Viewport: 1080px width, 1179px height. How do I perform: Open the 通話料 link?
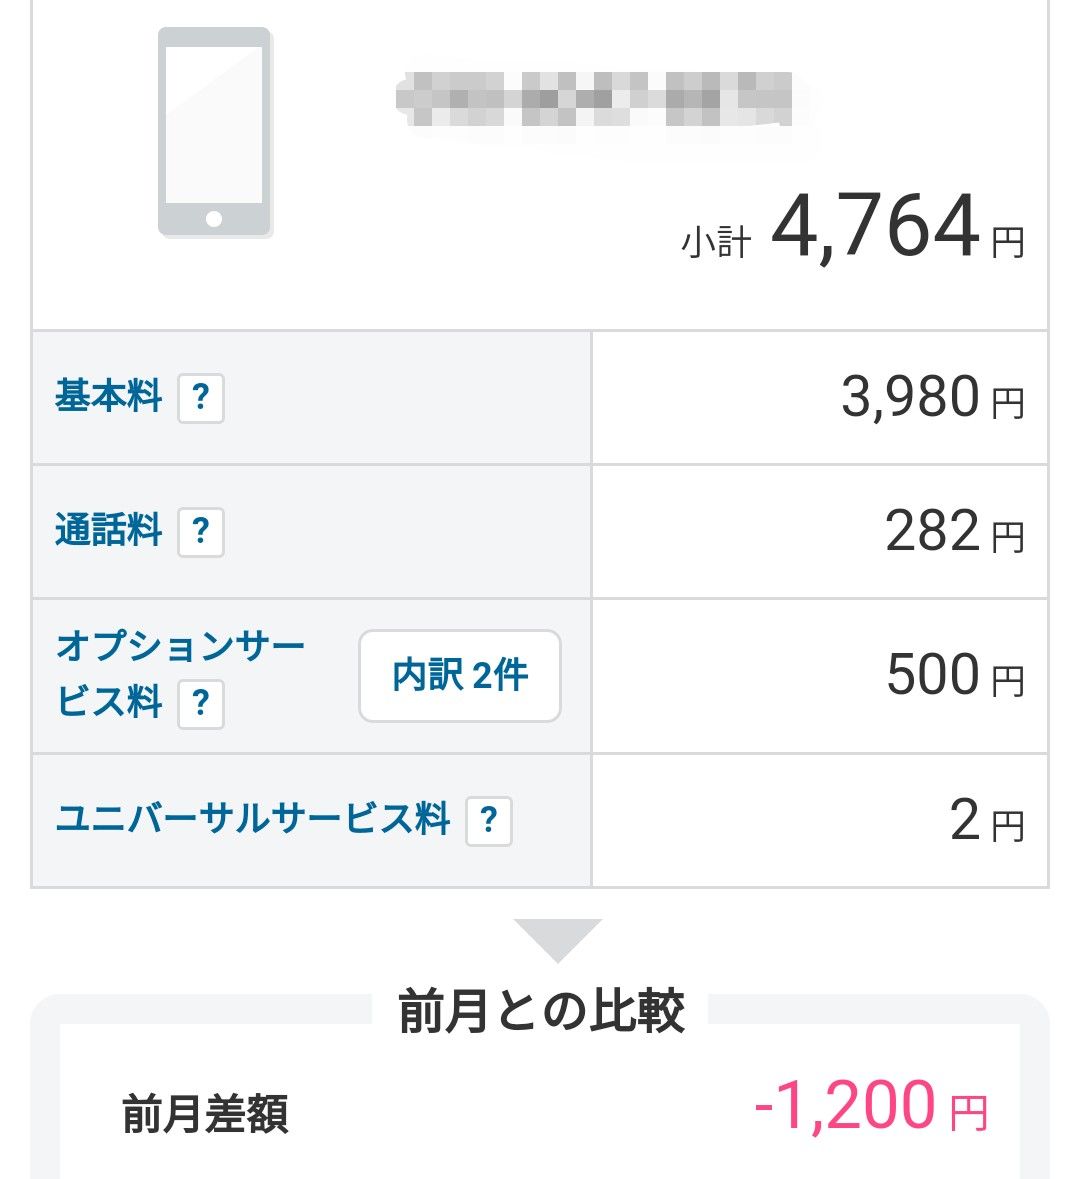pos(108,530)
